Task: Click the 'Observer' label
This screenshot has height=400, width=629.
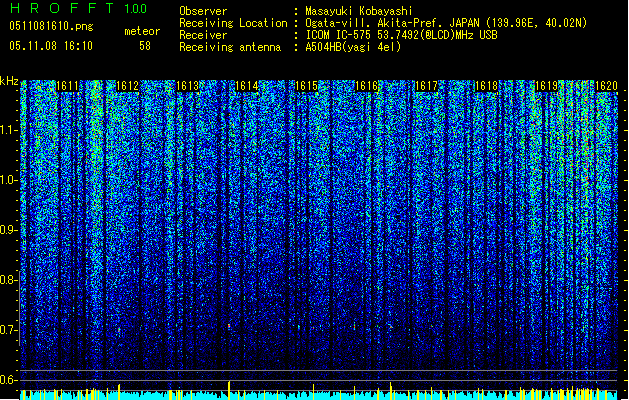Action: pyautogui.click(x=203, y=11)
